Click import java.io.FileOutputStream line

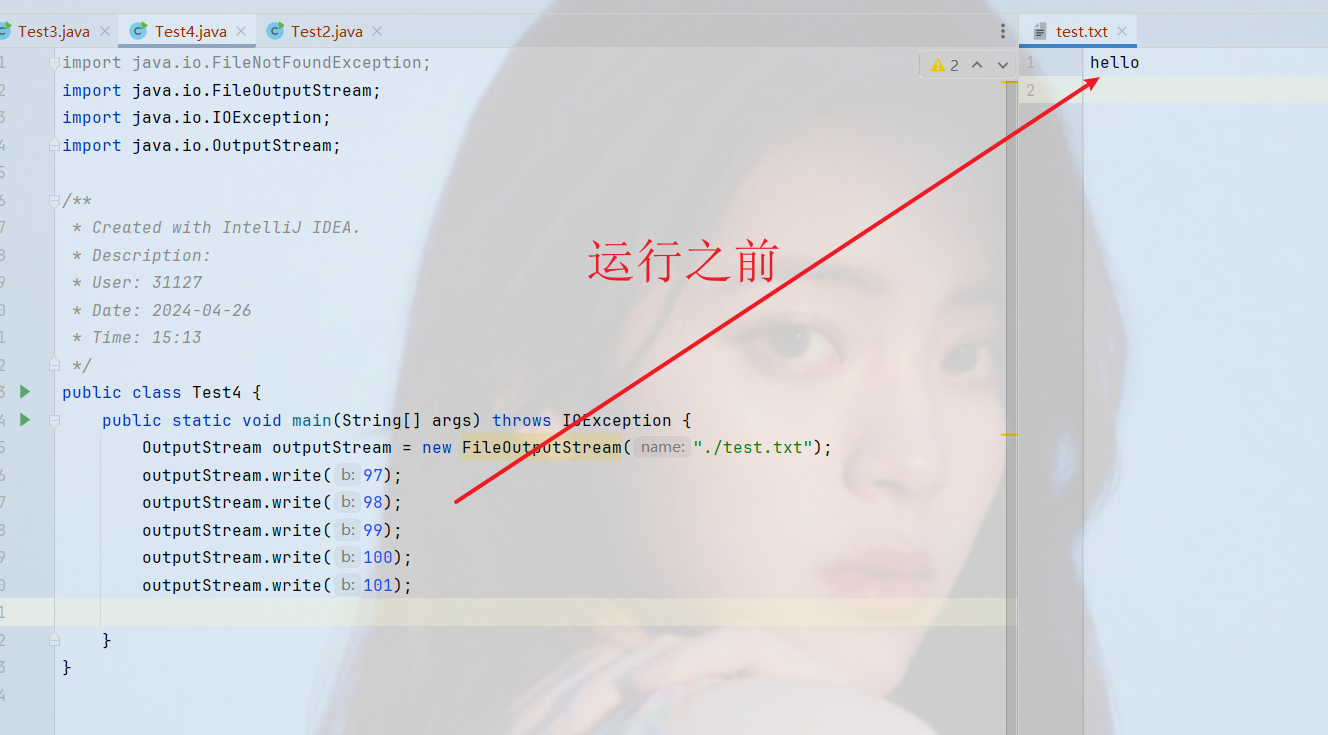pos(222,90)
